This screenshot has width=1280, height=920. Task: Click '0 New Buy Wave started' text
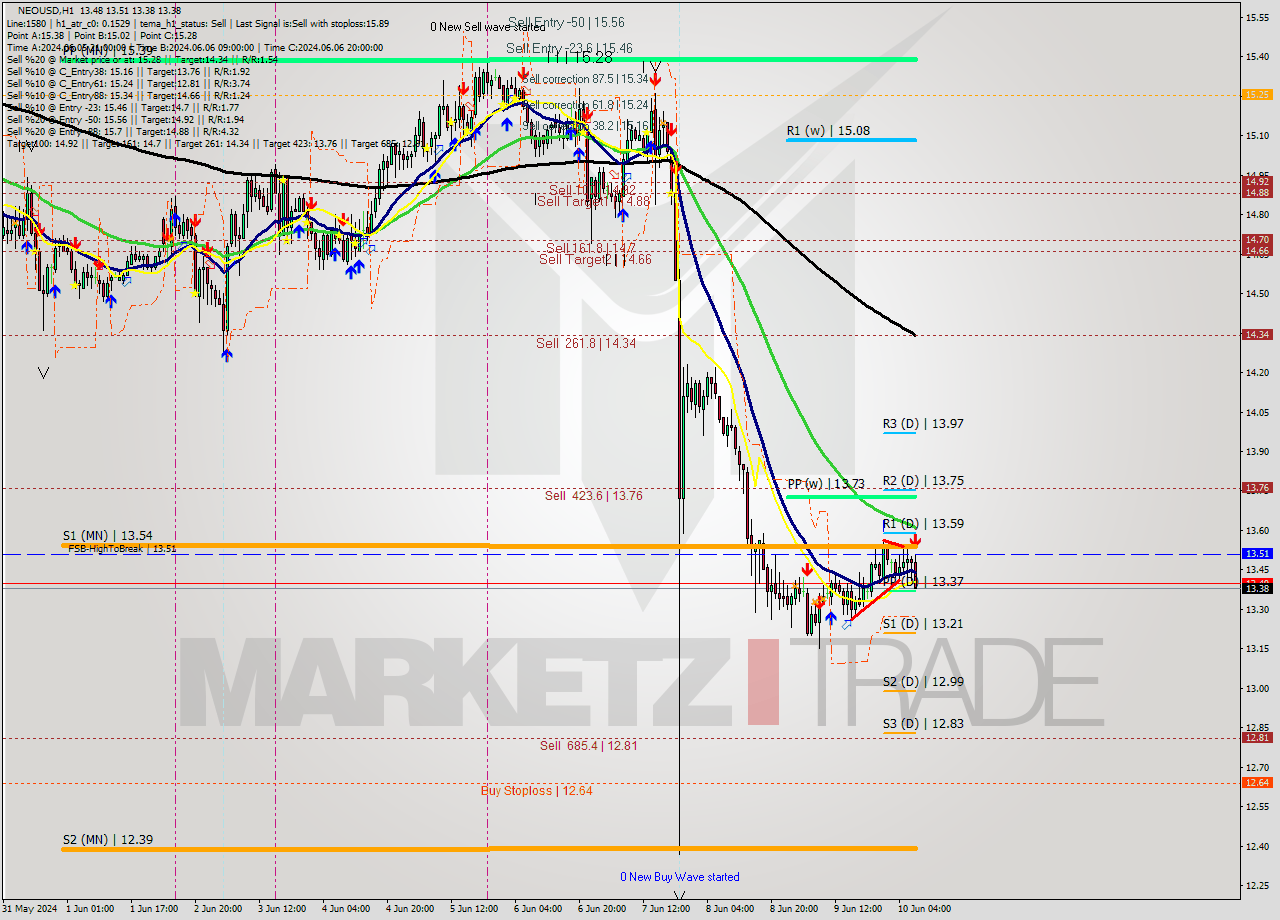(x=680, y=877)
